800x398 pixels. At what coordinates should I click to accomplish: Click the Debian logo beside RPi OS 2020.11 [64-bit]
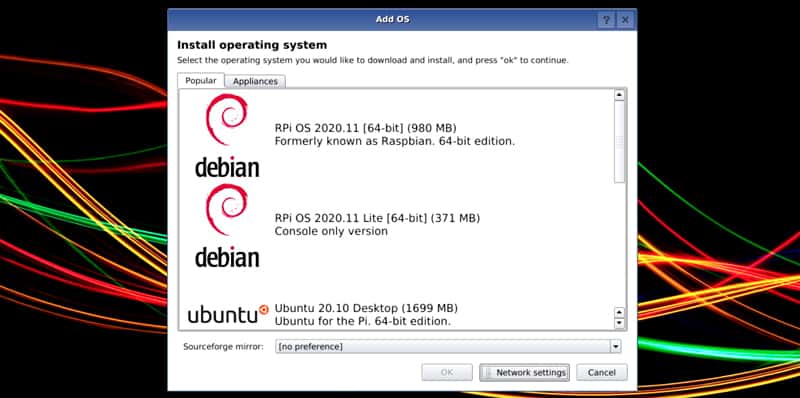pyautogui.click(x=227, y=135)
